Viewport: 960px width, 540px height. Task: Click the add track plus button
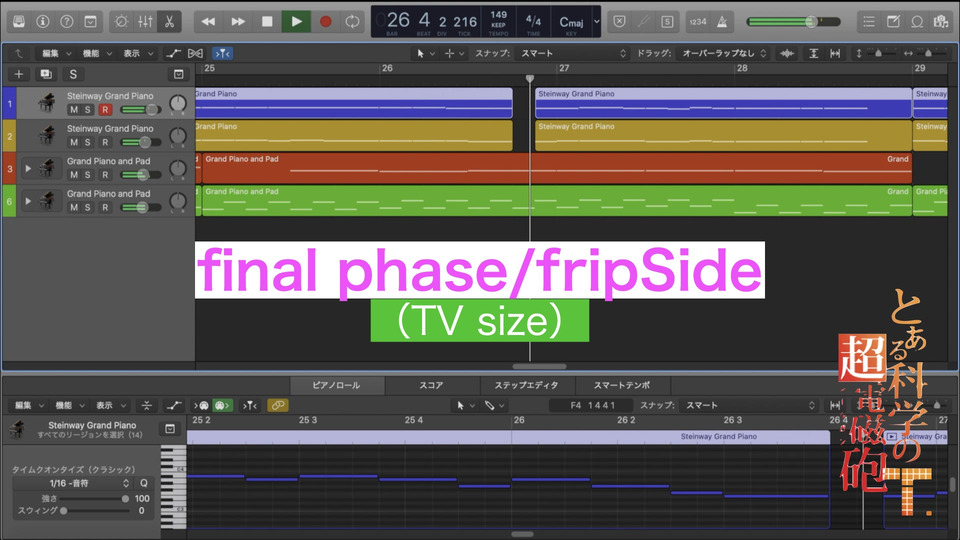(x=19, y=74)
